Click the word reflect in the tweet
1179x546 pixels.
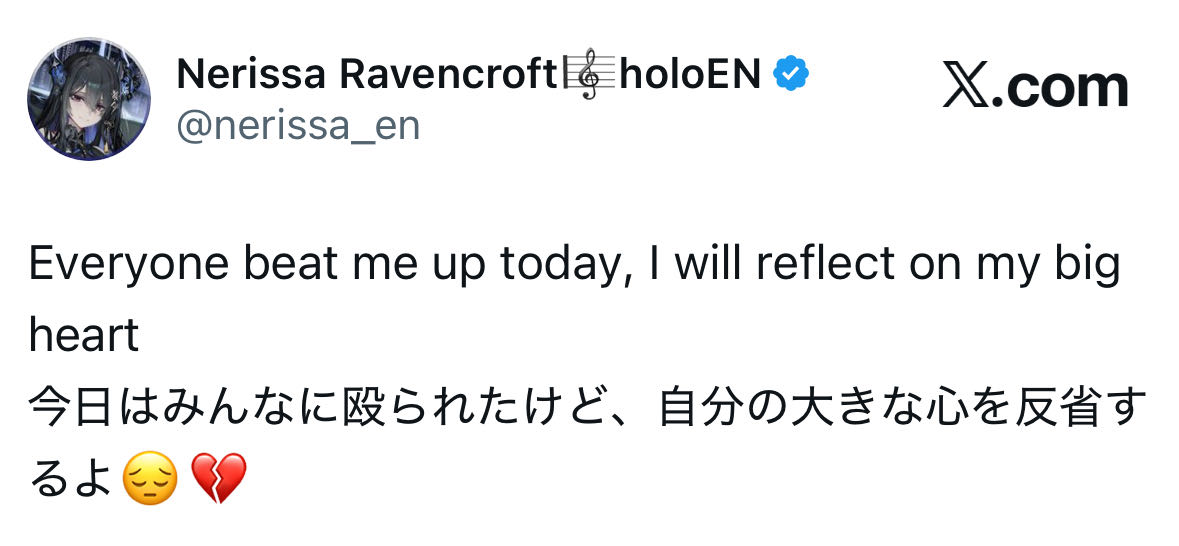[x=825, y=265]
